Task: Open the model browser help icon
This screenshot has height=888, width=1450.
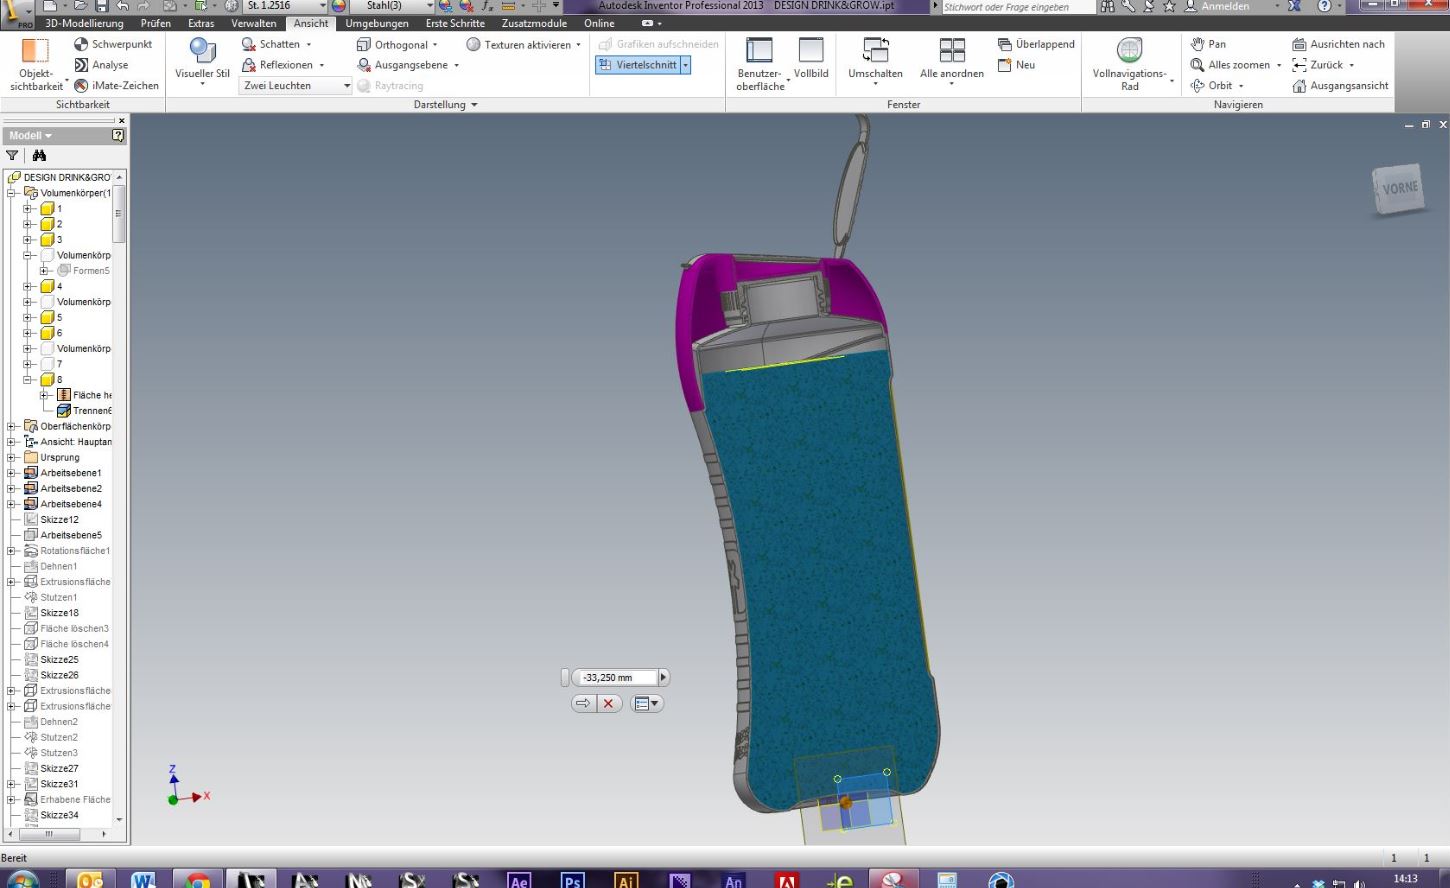Action: (x=118, y=135)
